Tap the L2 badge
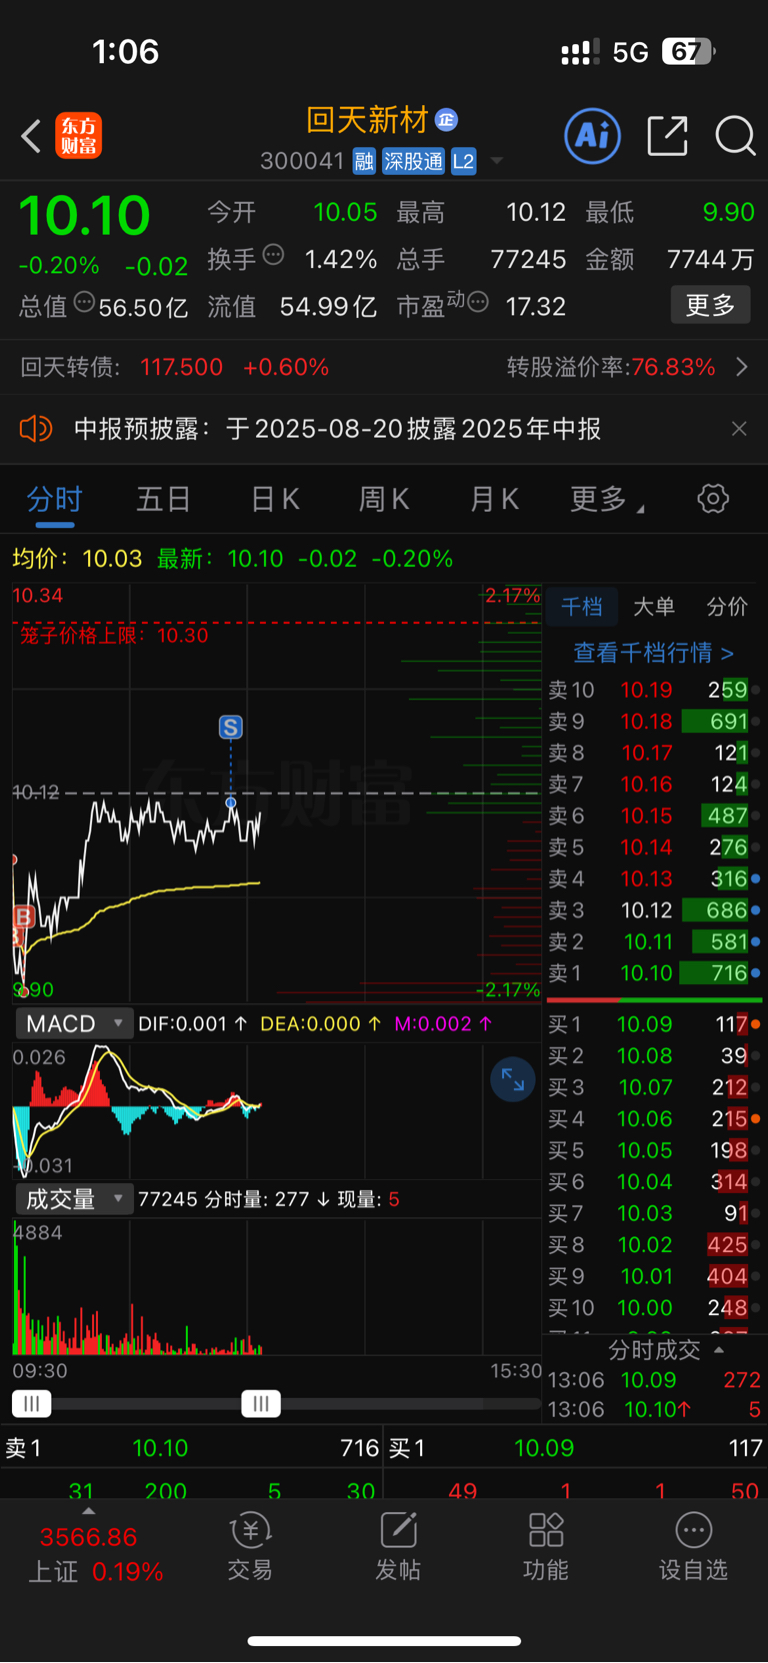The image size is (768, 1663). pyautogui.click(x=463, y=161)
